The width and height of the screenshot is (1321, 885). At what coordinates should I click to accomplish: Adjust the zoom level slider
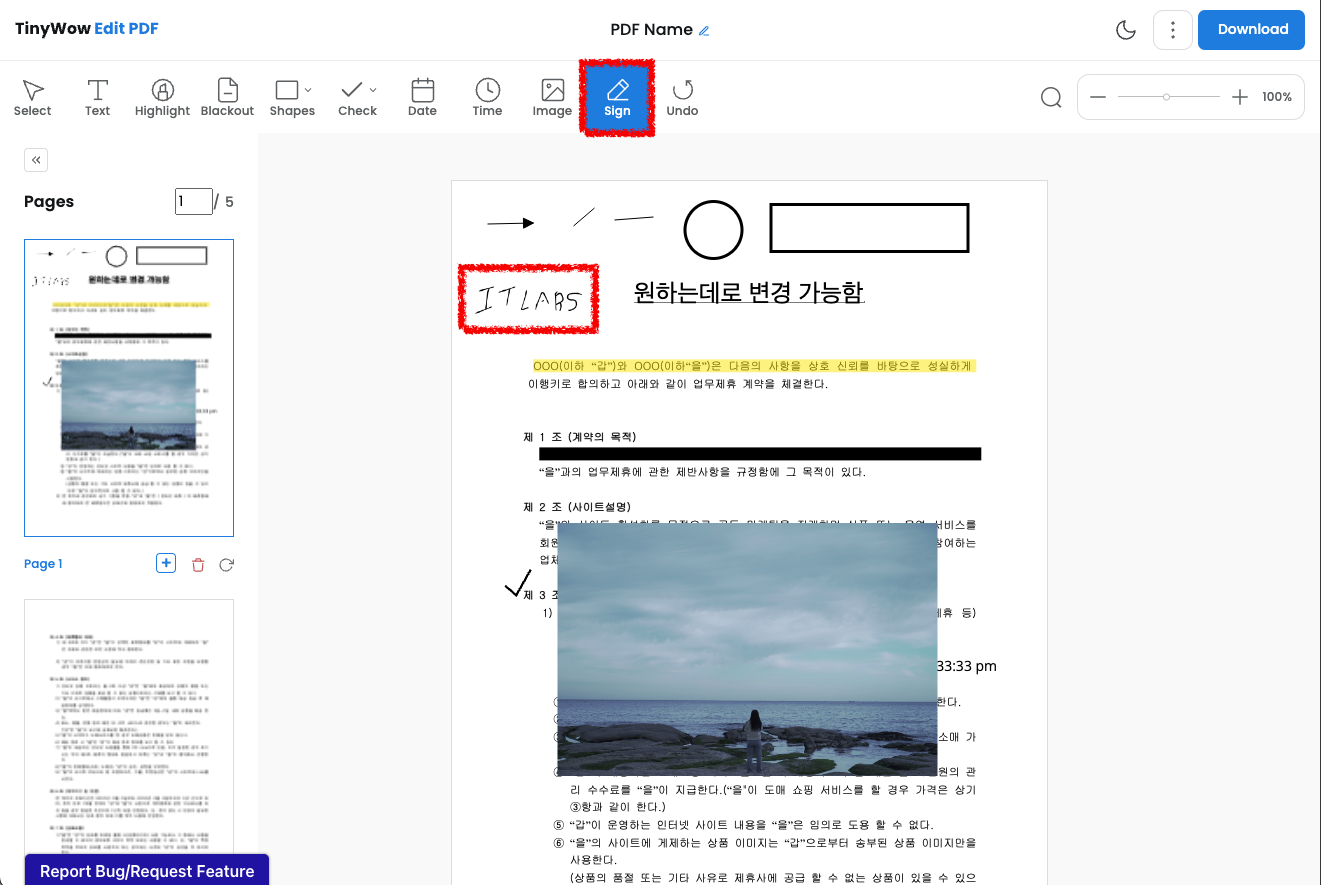click(x=1167, y=97)
